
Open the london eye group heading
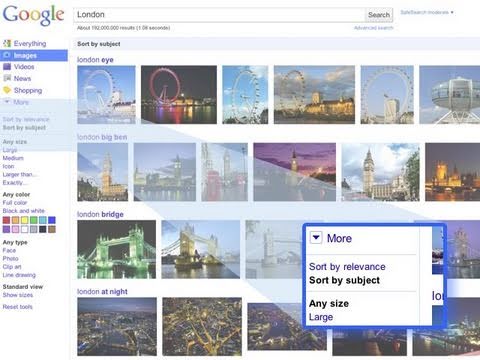[95, 60]
